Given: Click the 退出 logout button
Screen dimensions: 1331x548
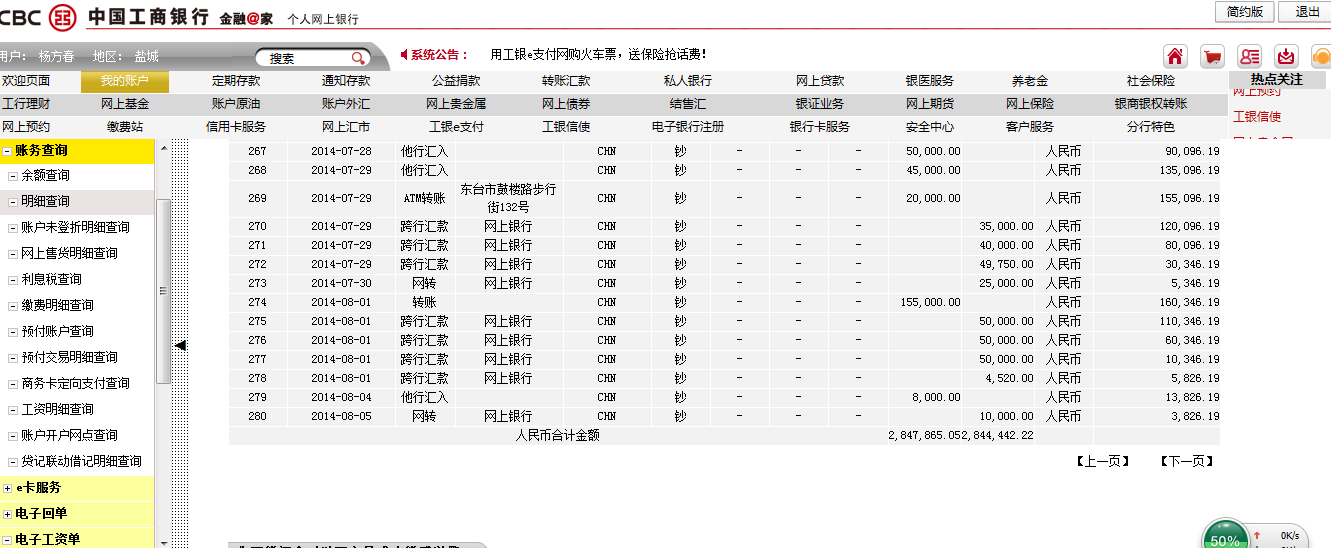Looking at the screenshot, I should click(x=1307, y=11).
